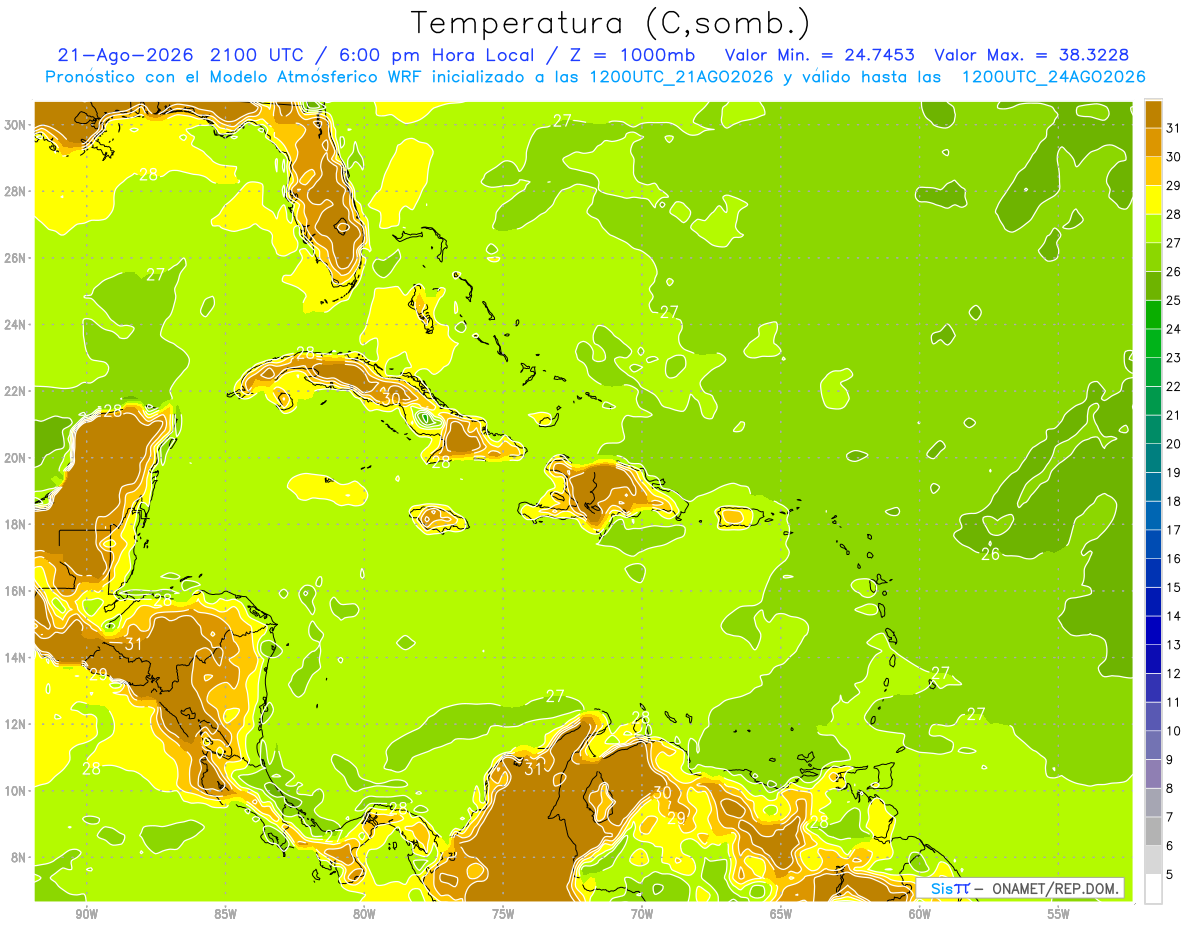The width and height of the screenshot is (1200, 927).
Task: Click the '24N' latitude axis label
Action: click(x=16, y=325)
